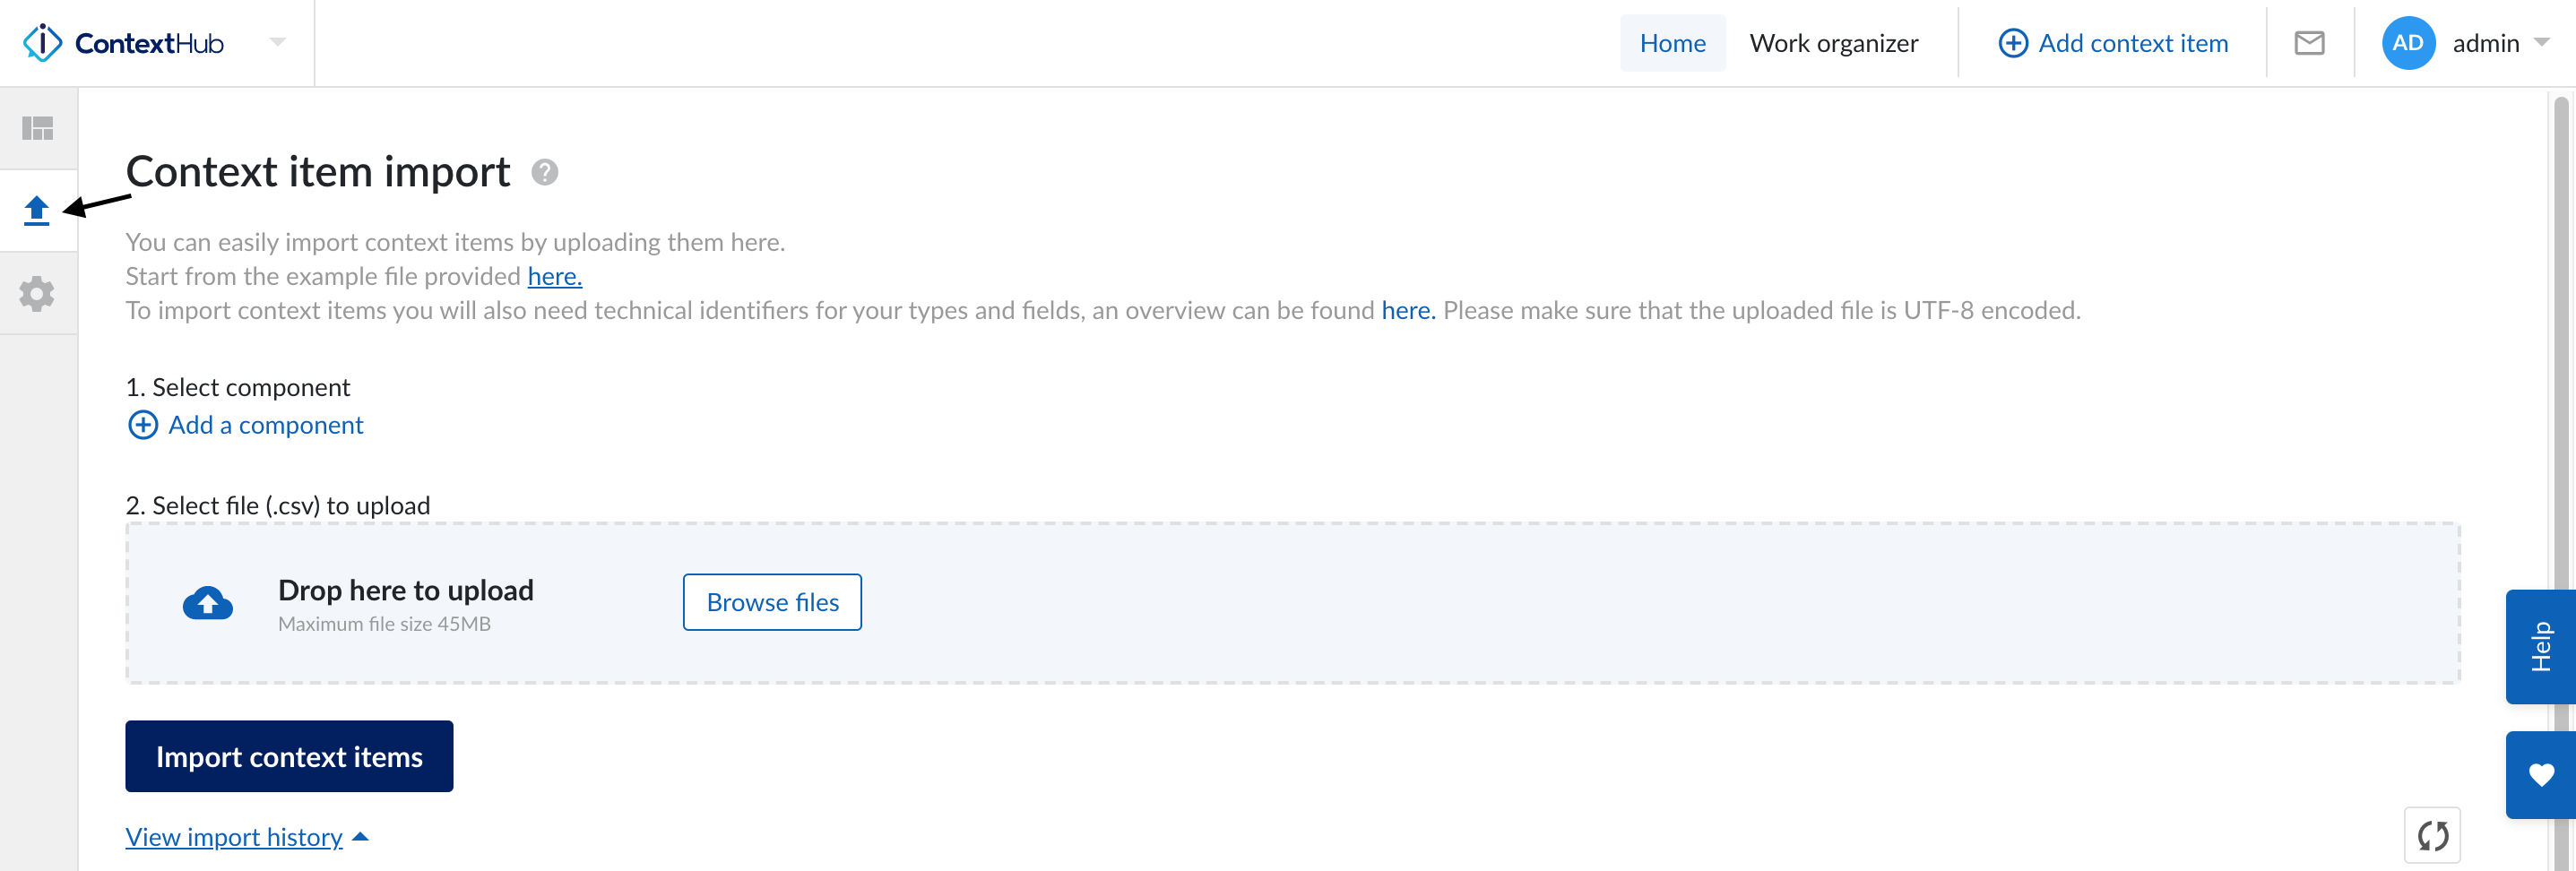Open the side Help tab
2576x871 pixels.
tap(2540, 647)
